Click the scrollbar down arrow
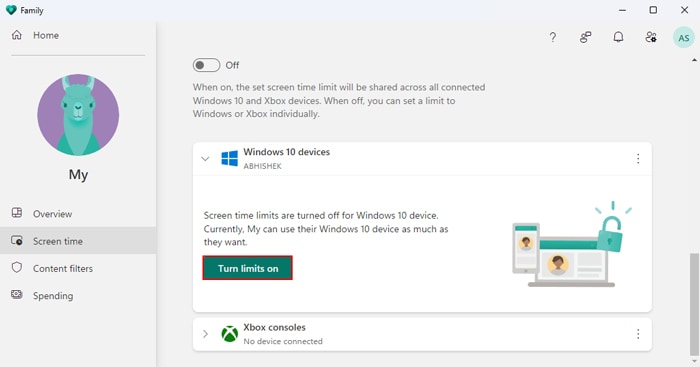This screenshot has width=700, height=367. (694, 360)
